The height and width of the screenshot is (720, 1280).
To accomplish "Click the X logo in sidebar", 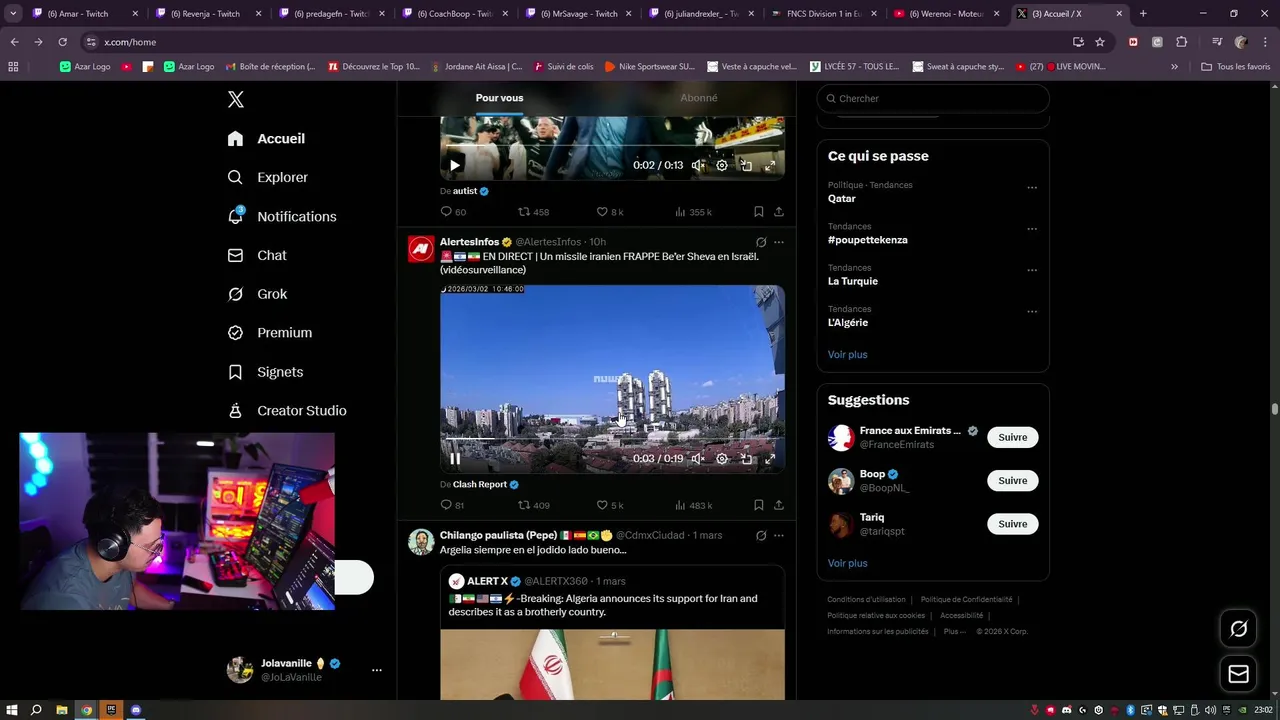I will pyautogui.click(x=236, y=99).
